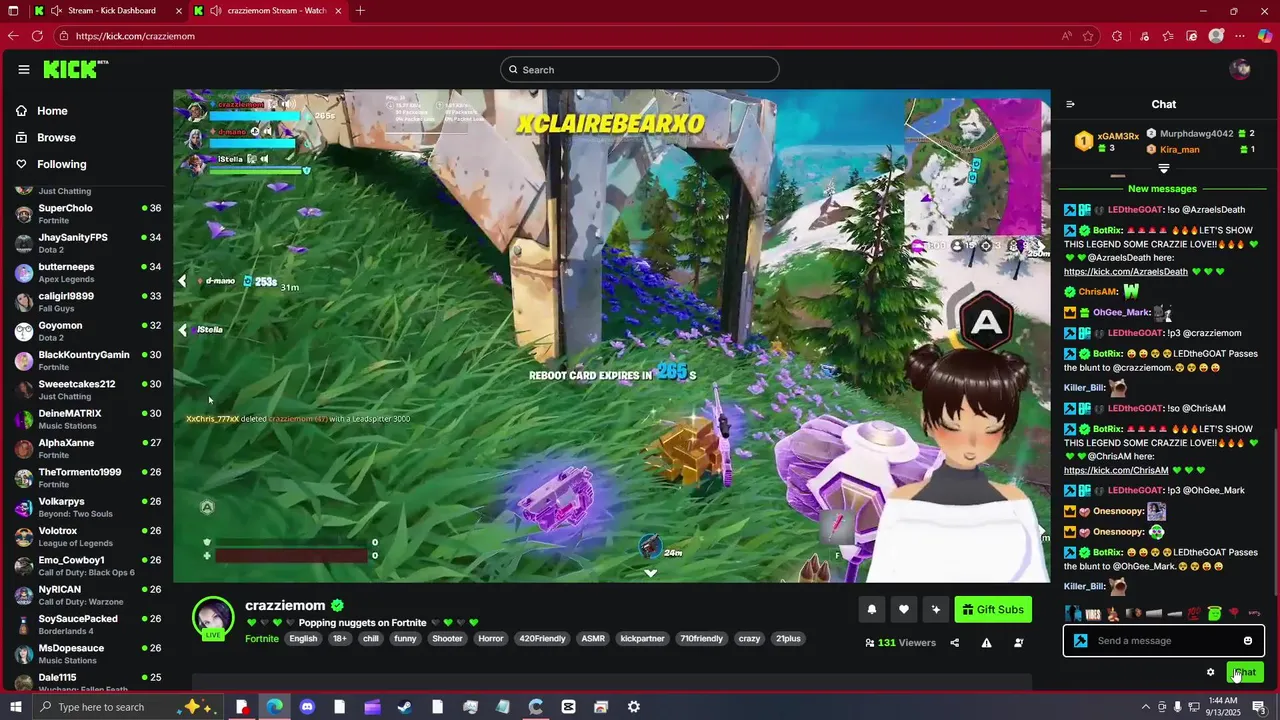Viewport: 1280px width, 720px height.
Task: Open the emoji picker smiley icon
Action: click(x=1248, y=641)
